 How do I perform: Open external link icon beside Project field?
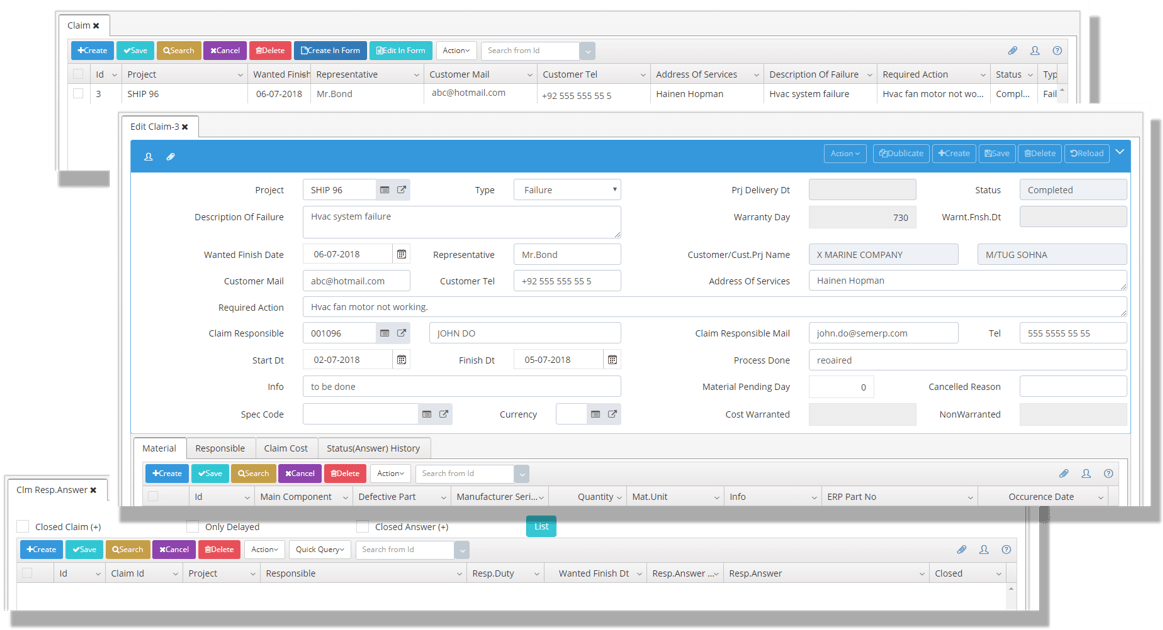(x=402, y=190)
